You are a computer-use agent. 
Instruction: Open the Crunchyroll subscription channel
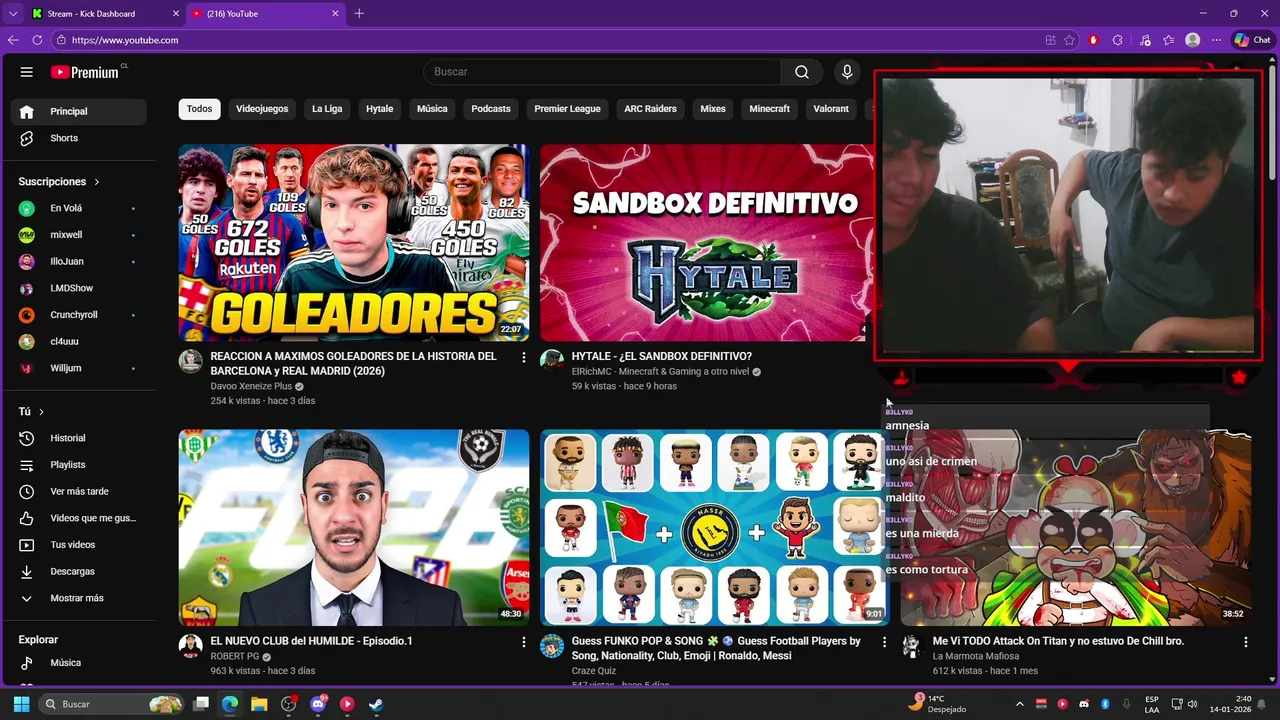point(78,315)
